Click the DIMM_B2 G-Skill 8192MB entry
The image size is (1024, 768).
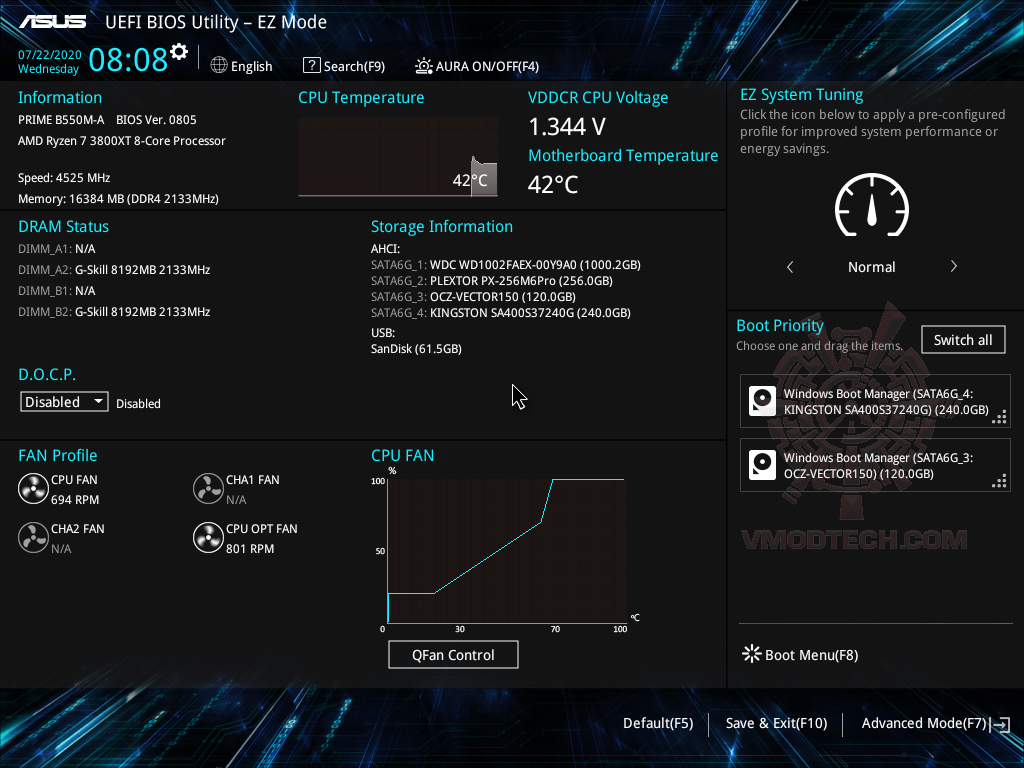pyautogui.click(x=114, y=312)
